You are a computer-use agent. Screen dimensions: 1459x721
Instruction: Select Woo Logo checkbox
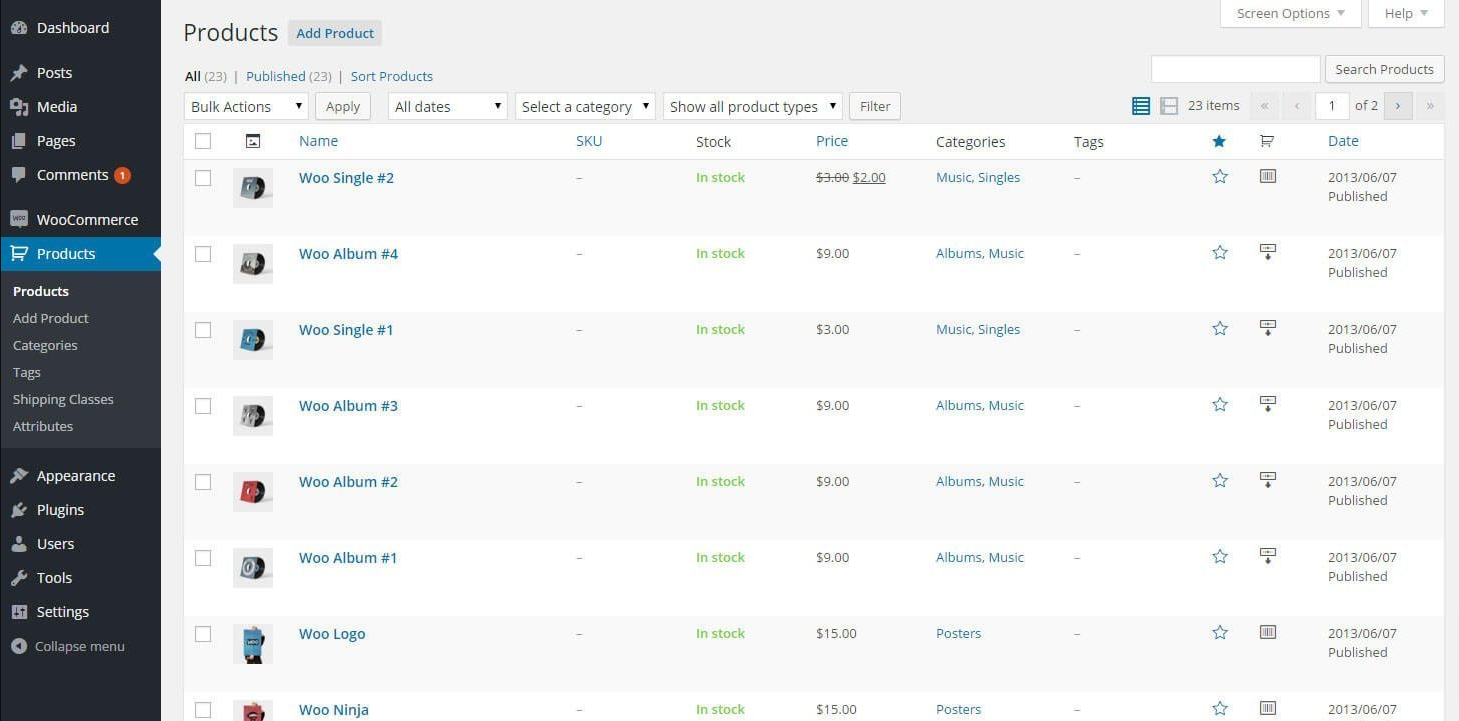coord(203,634)
